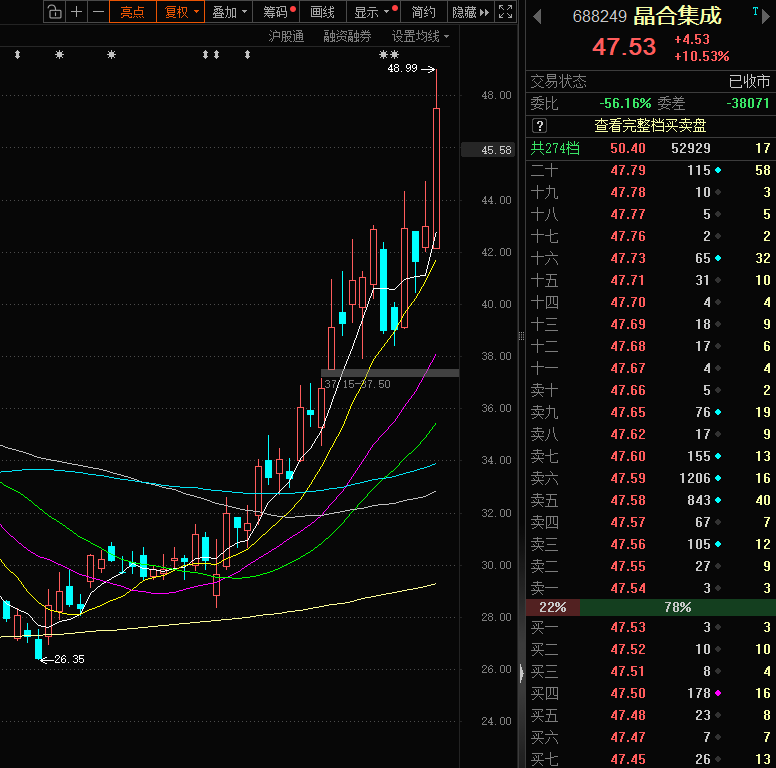Select the 卖六 47.59 ask row

tap(650, 478)
